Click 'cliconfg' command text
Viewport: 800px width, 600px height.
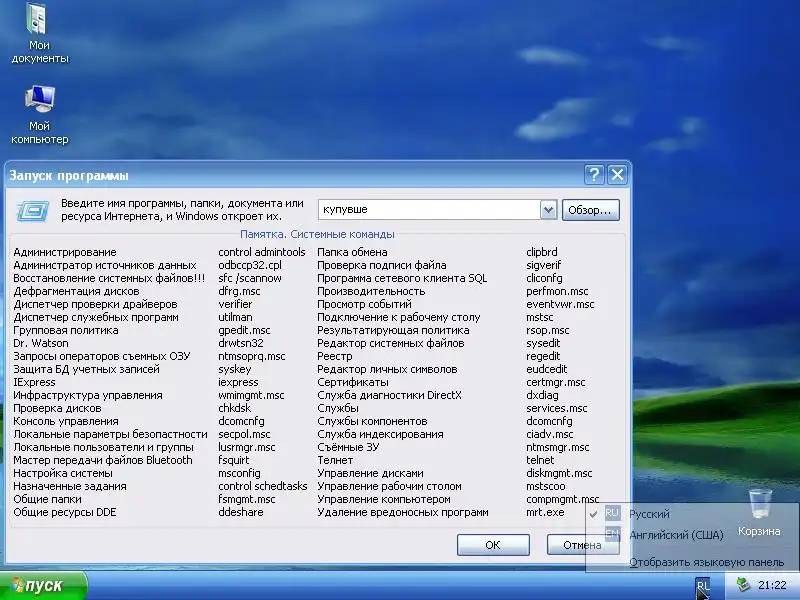click(544, 278)
